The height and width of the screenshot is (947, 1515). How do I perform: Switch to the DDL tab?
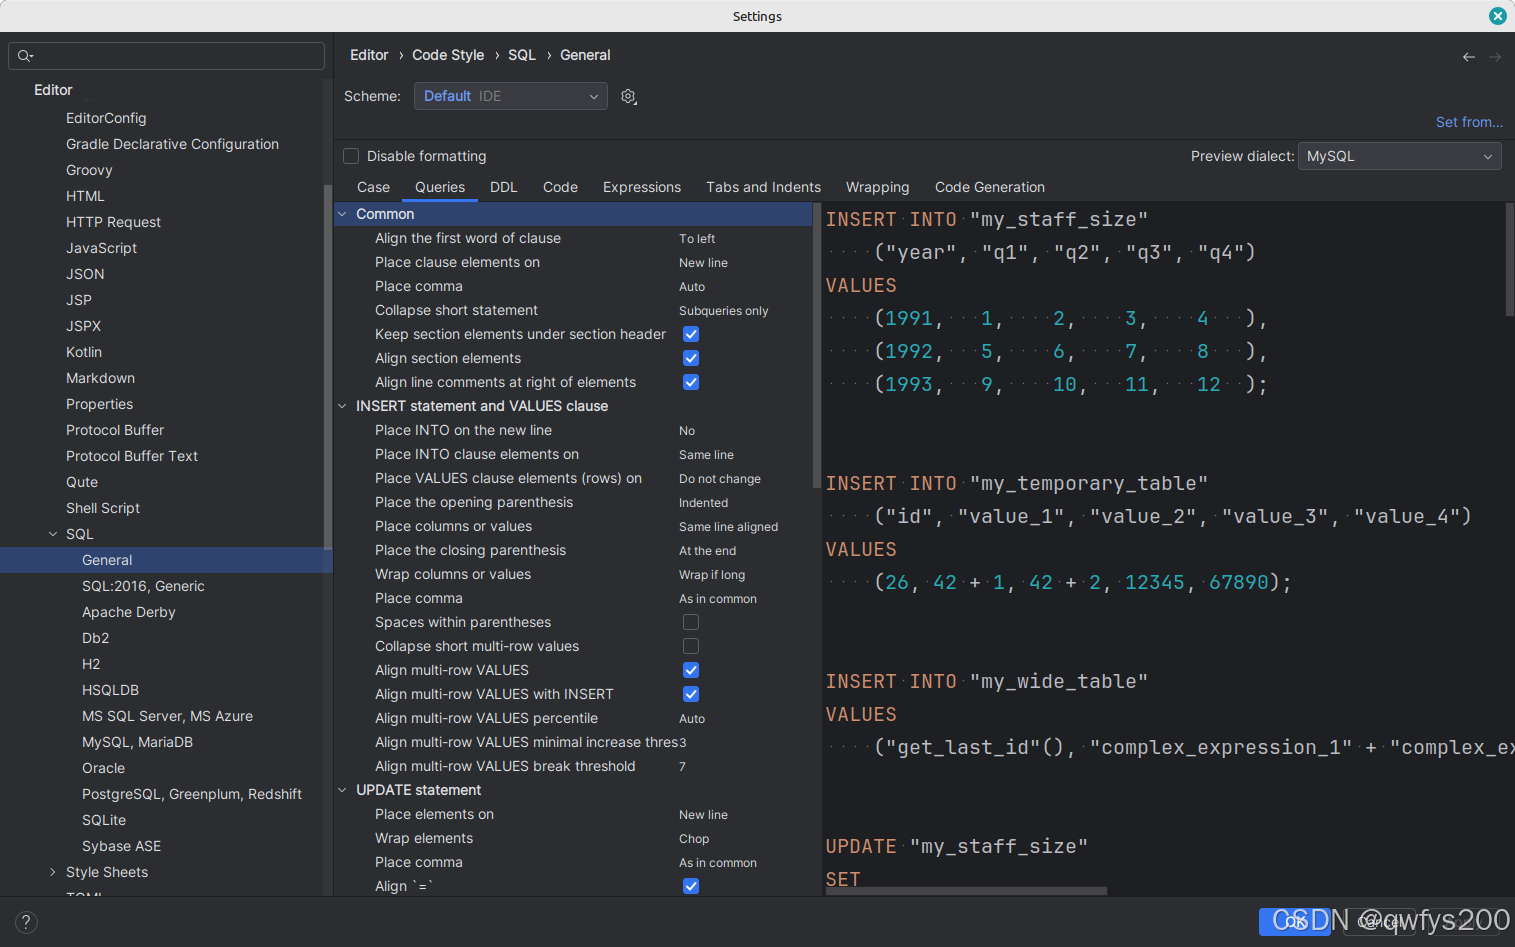pos(504,187)
